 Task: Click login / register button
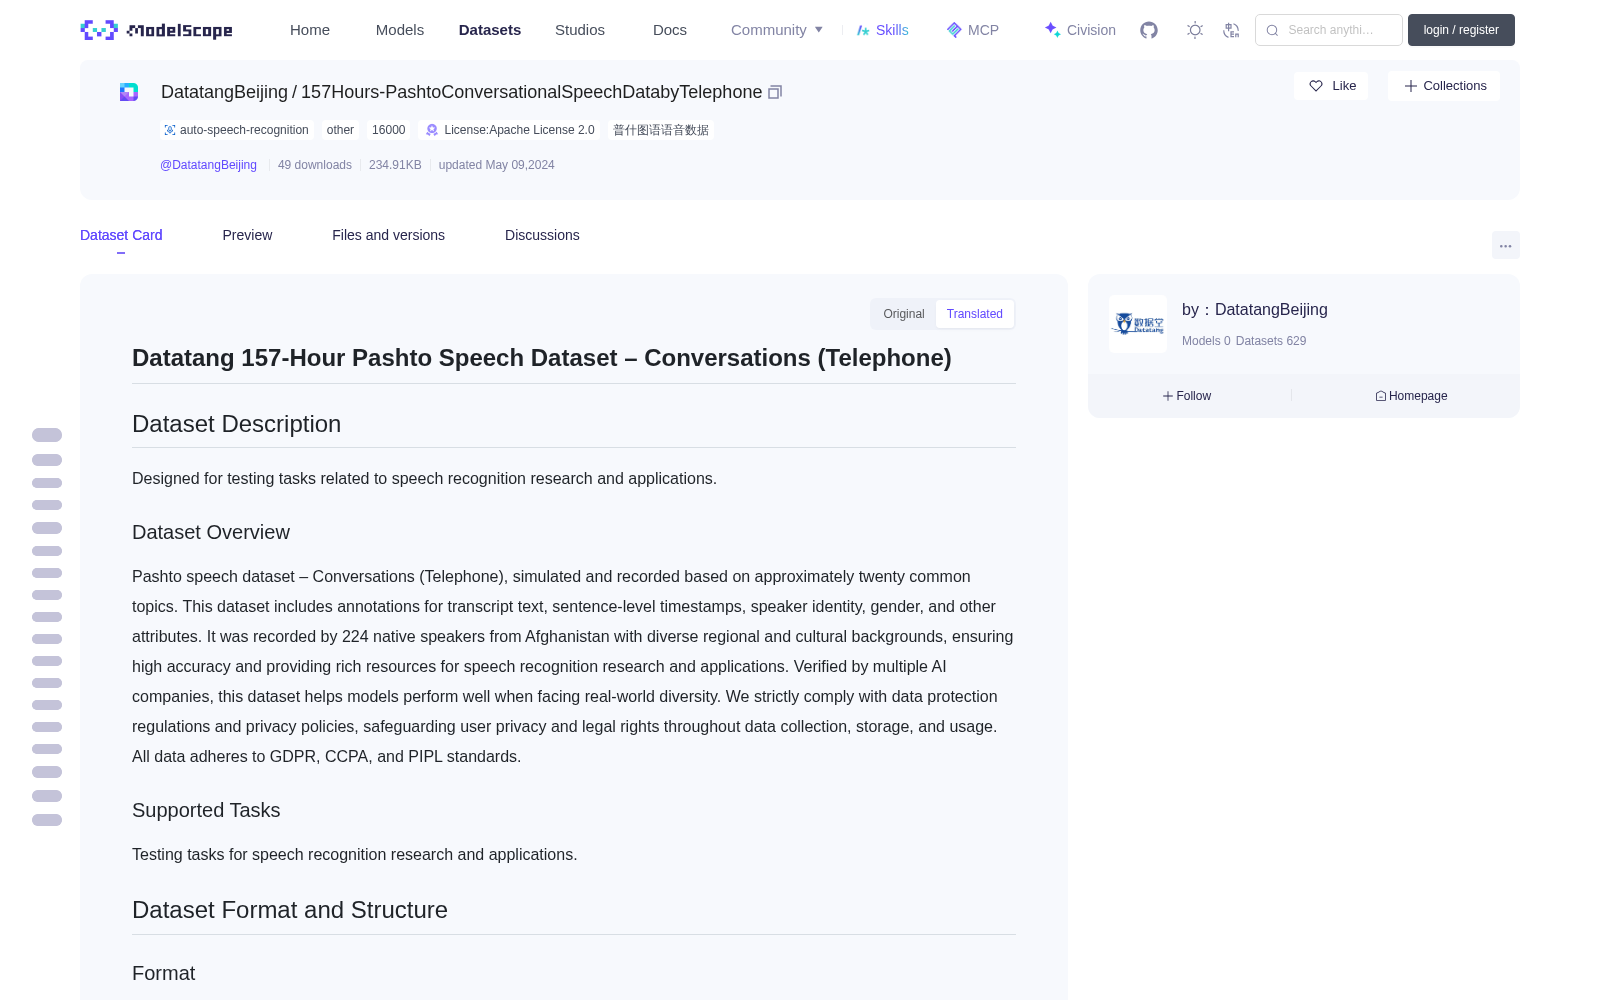(x=1461, y=30)
